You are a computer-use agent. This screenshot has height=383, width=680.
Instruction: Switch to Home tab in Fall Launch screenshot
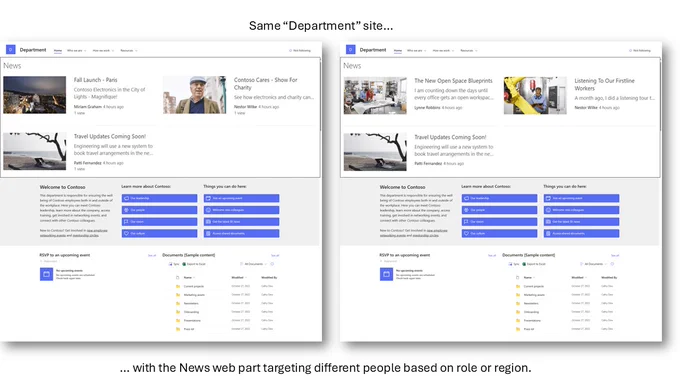tap(58, 50)
